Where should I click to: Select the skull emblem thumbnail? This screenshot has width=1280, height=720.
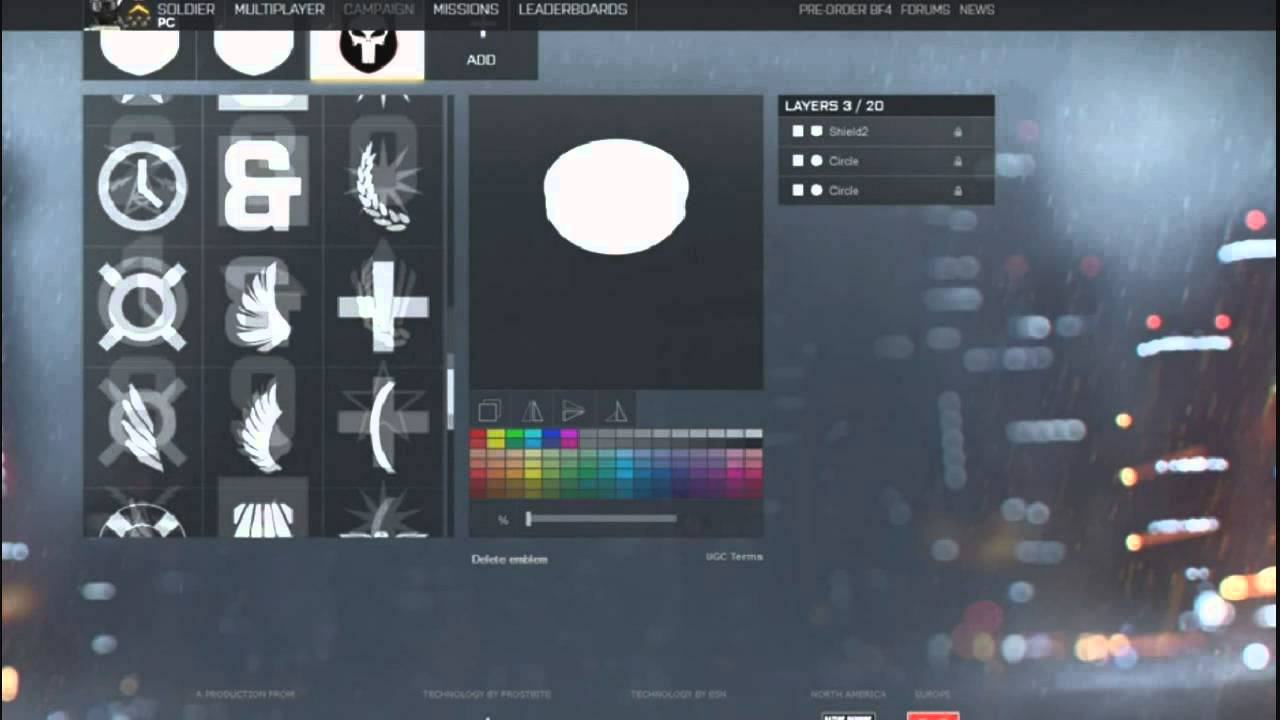(368, 55)
